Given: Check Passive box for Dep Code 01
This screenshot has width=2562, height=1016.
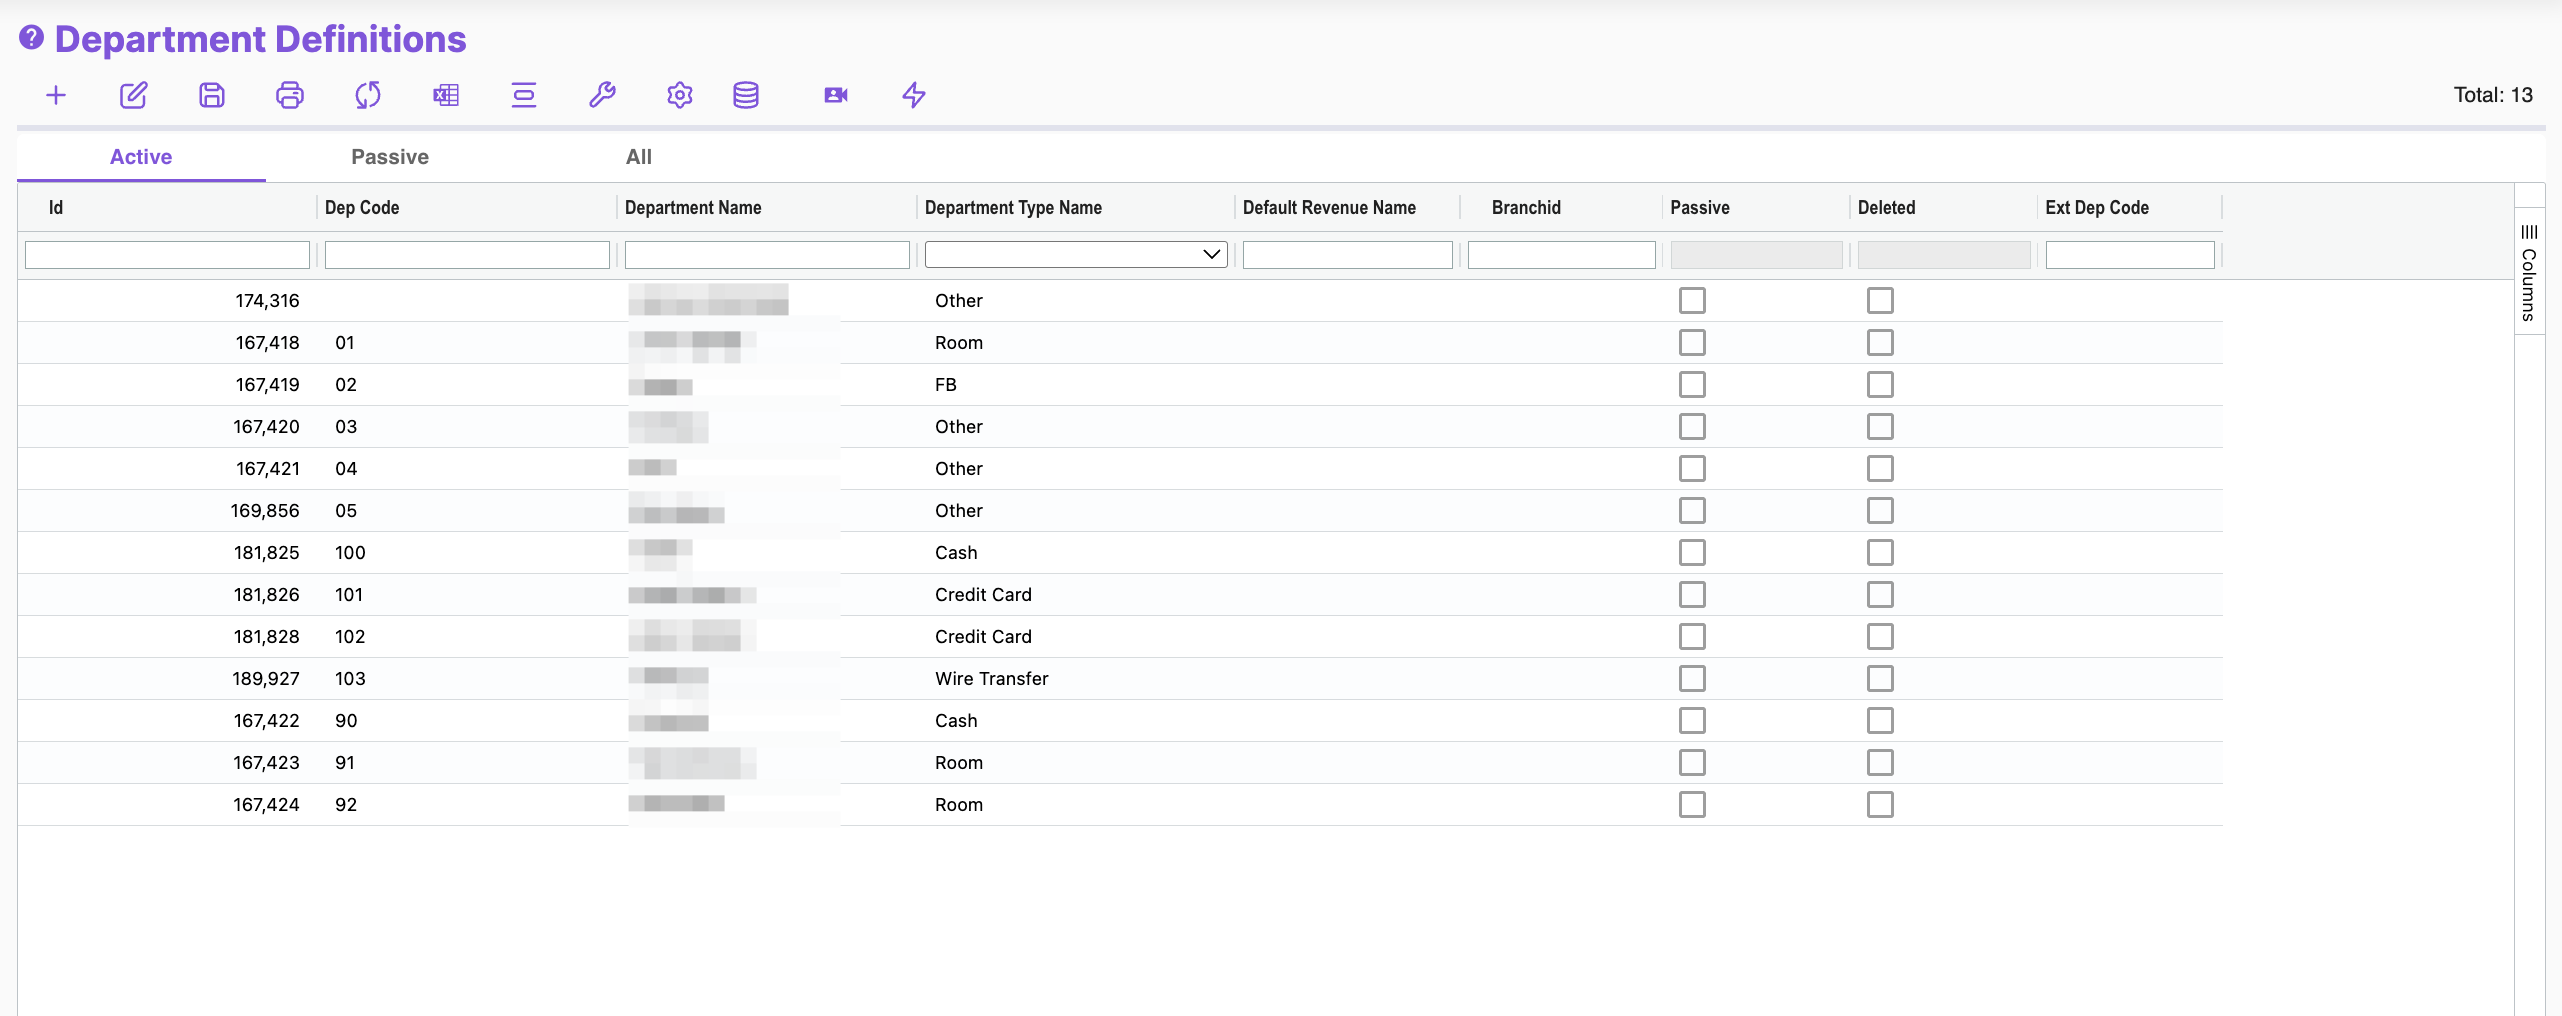Looking at the screenshot, I should coord(1692,343).
